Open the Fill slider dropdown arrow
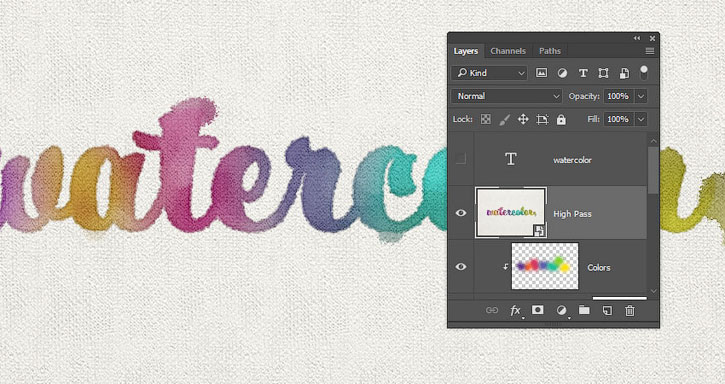The height and width of the screenshot is (384, 725). pyautogui.click(x=640, y=119)
